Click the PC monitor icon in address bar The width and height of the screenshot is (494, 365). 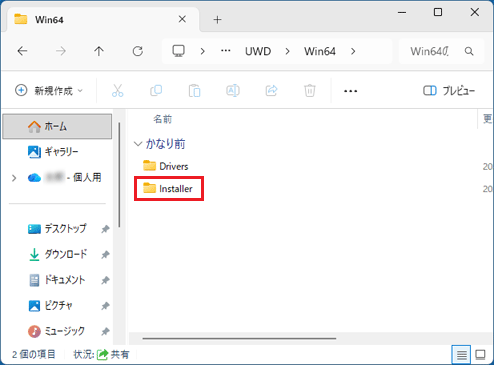[x=178, y=51]
